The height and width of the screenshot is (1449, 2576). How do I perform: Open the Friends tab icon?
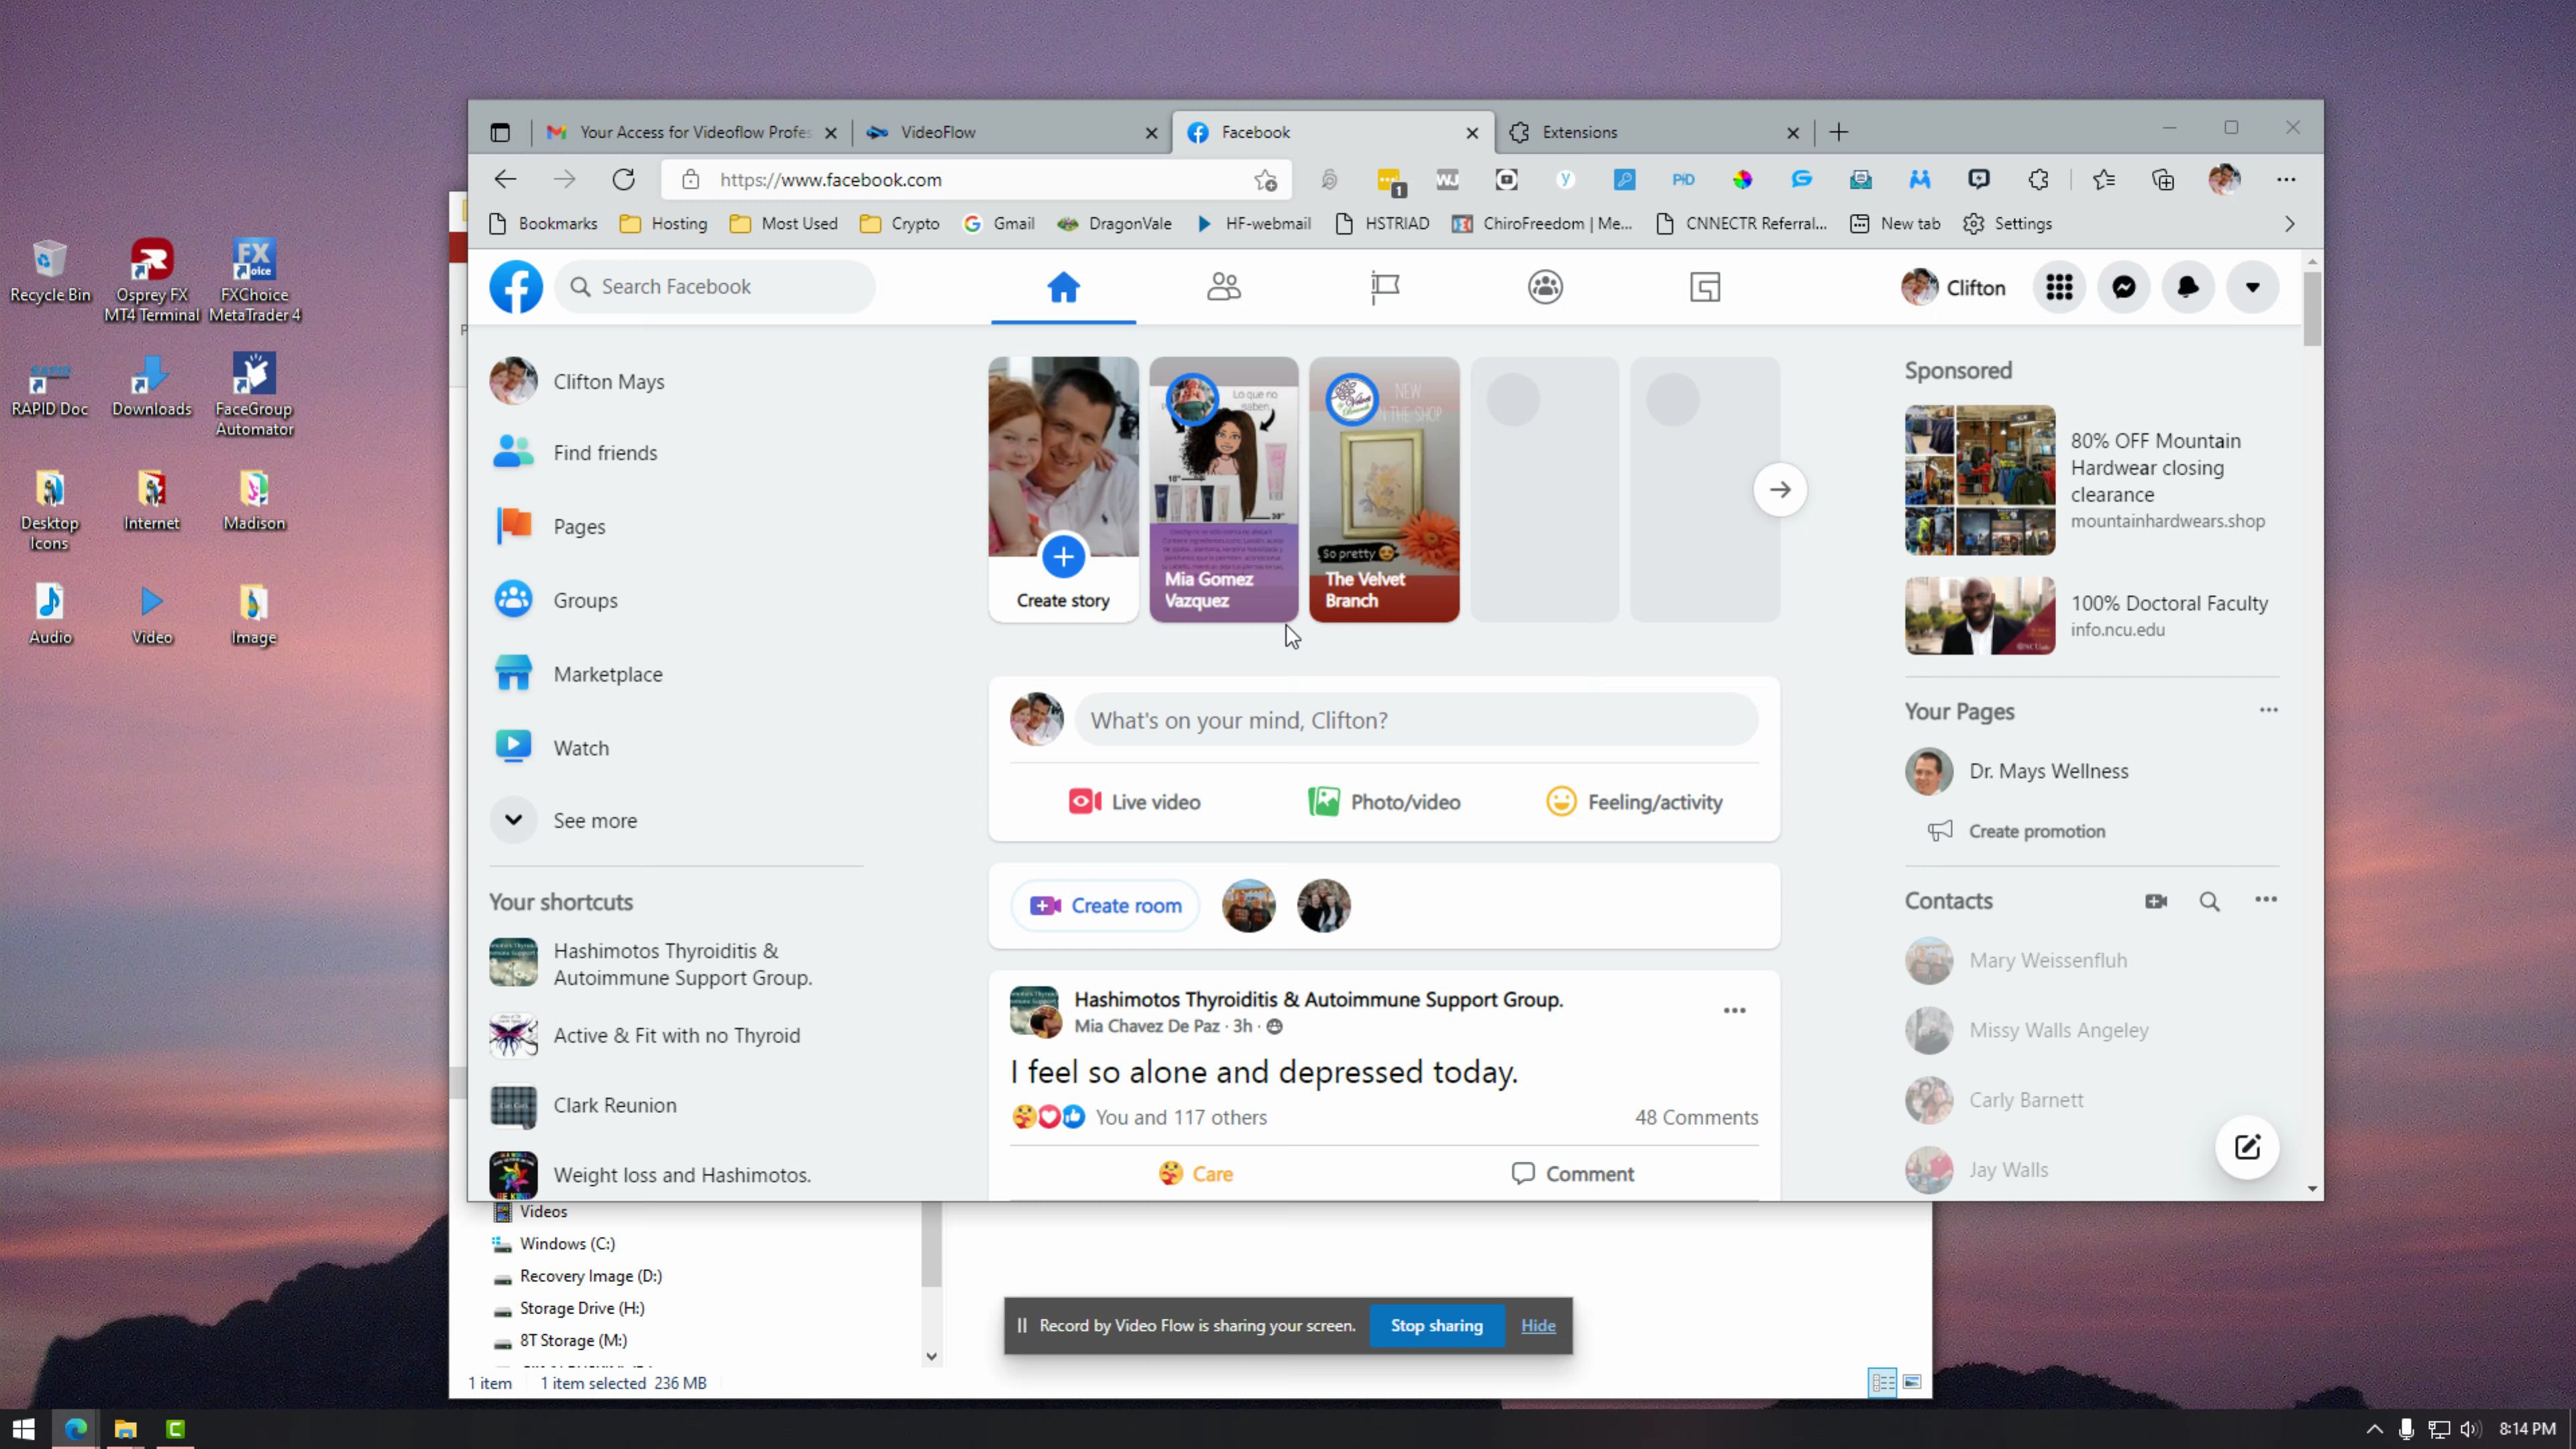click(x=1224, y=288)
